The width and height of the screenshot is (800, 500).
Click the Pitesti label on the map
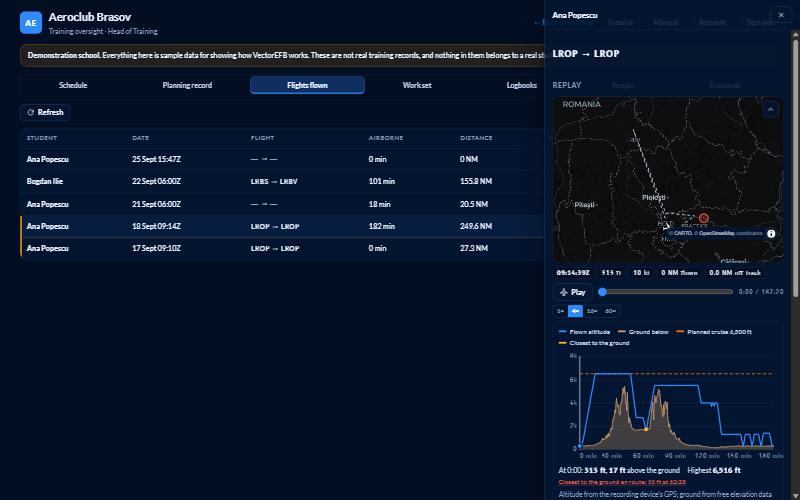point(585,205)
